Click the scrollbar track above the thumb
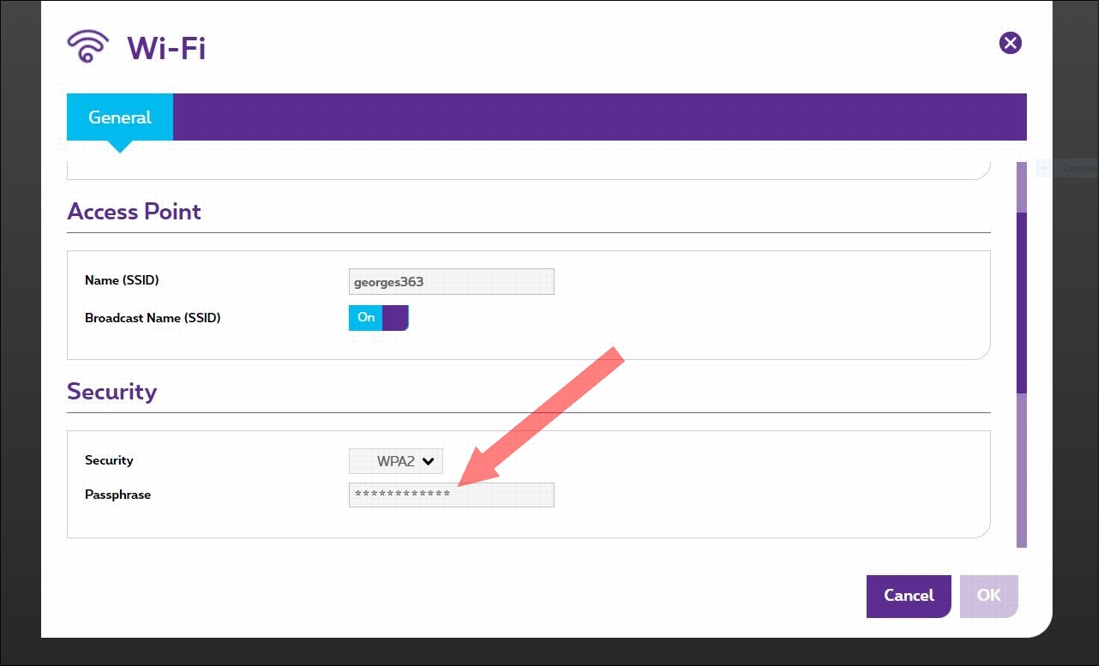The width and height of the screenshot is (1099, 666). pos(1021,186)
